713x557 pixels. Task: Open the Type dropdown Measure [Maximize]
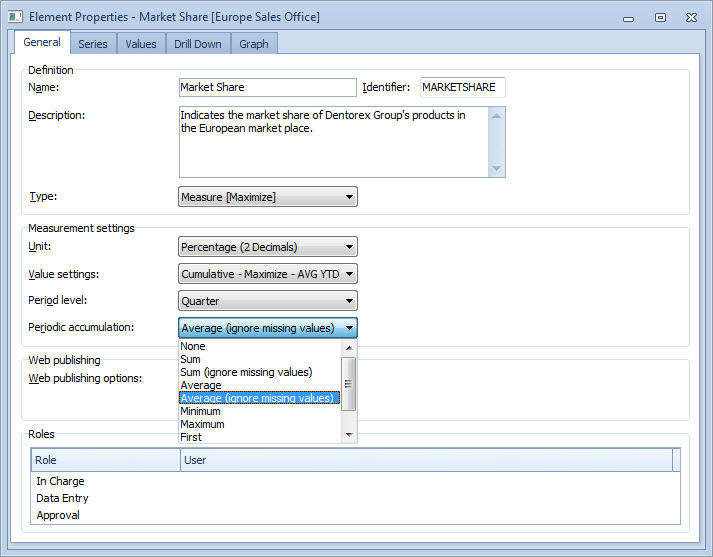[267, 197]
